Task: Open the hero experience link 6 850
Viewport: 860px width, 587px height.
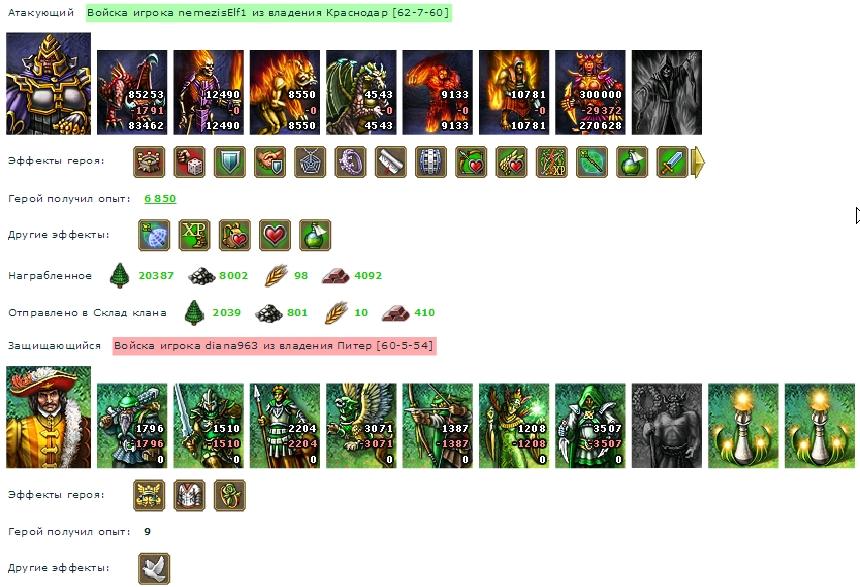Action: tap(160, 199)
